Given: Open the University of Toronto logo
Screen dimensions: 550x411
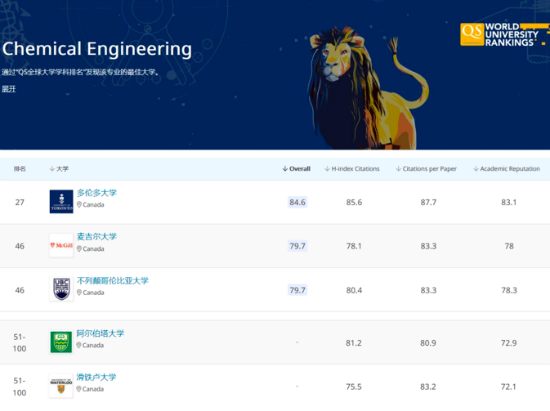Looking at the screenshot, I should click(61, 202).
